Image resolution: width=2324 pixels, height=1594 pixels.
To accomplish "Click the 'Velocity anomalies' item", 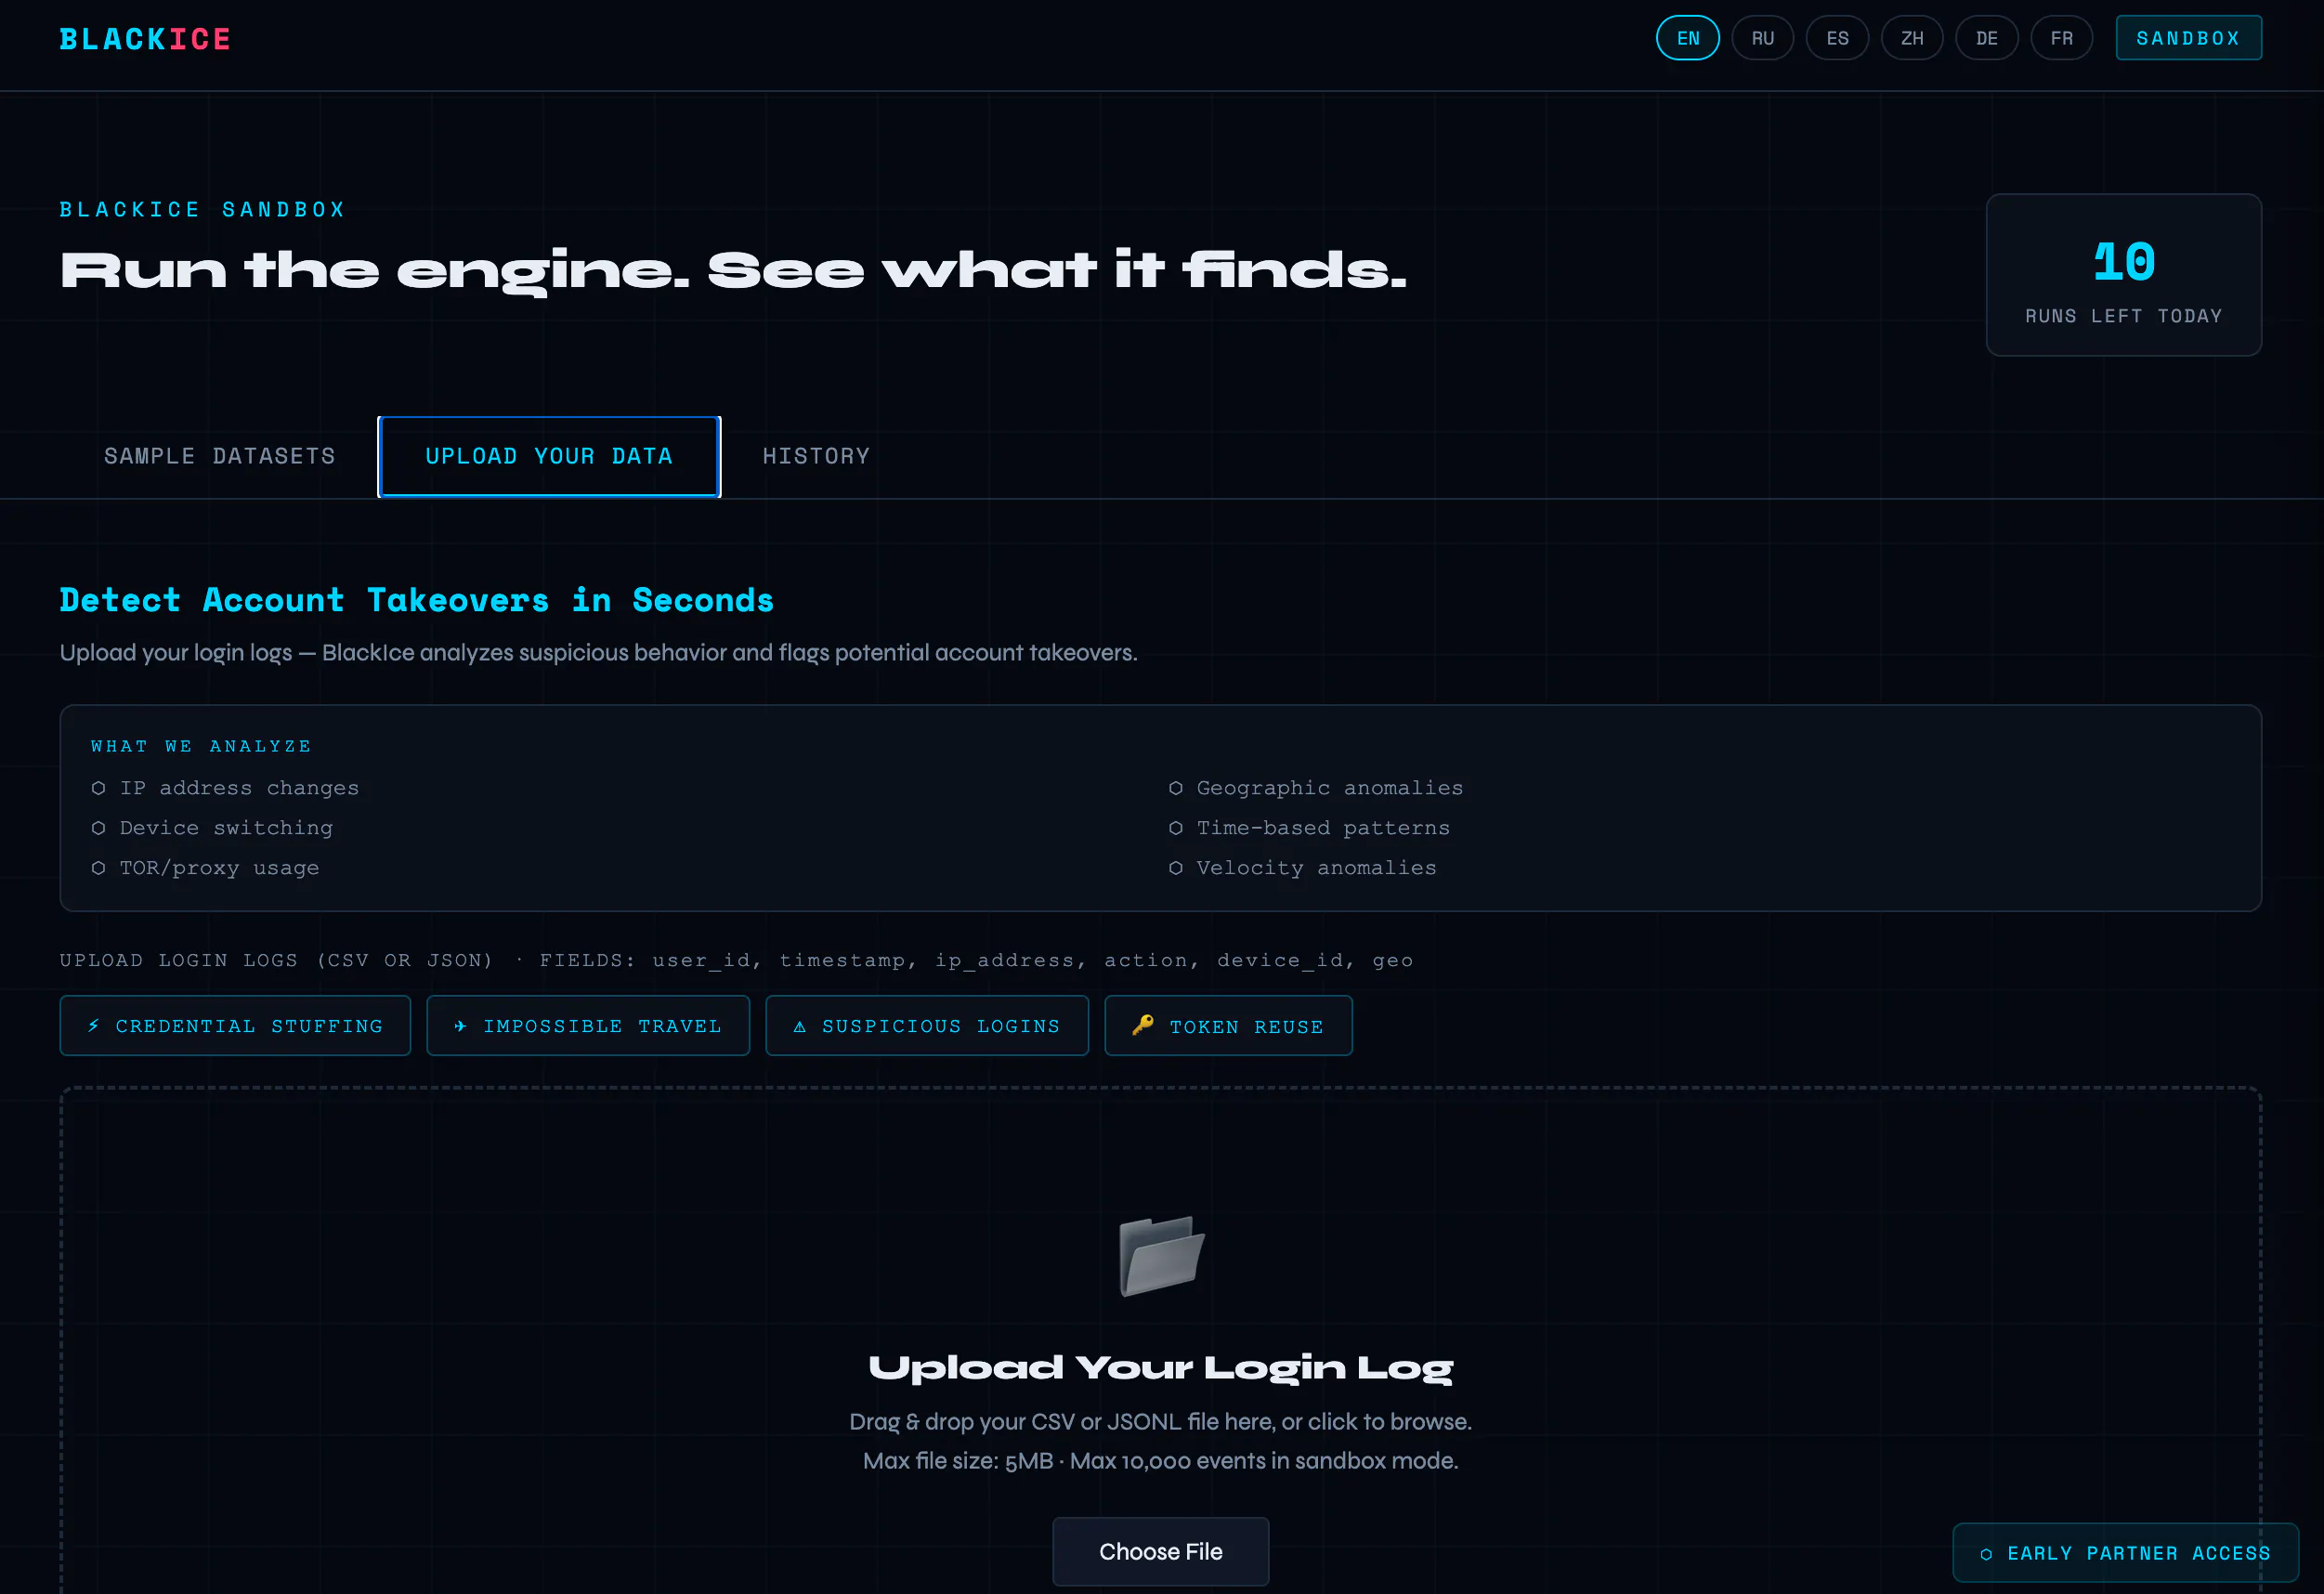I will [x=1317, y=868].
